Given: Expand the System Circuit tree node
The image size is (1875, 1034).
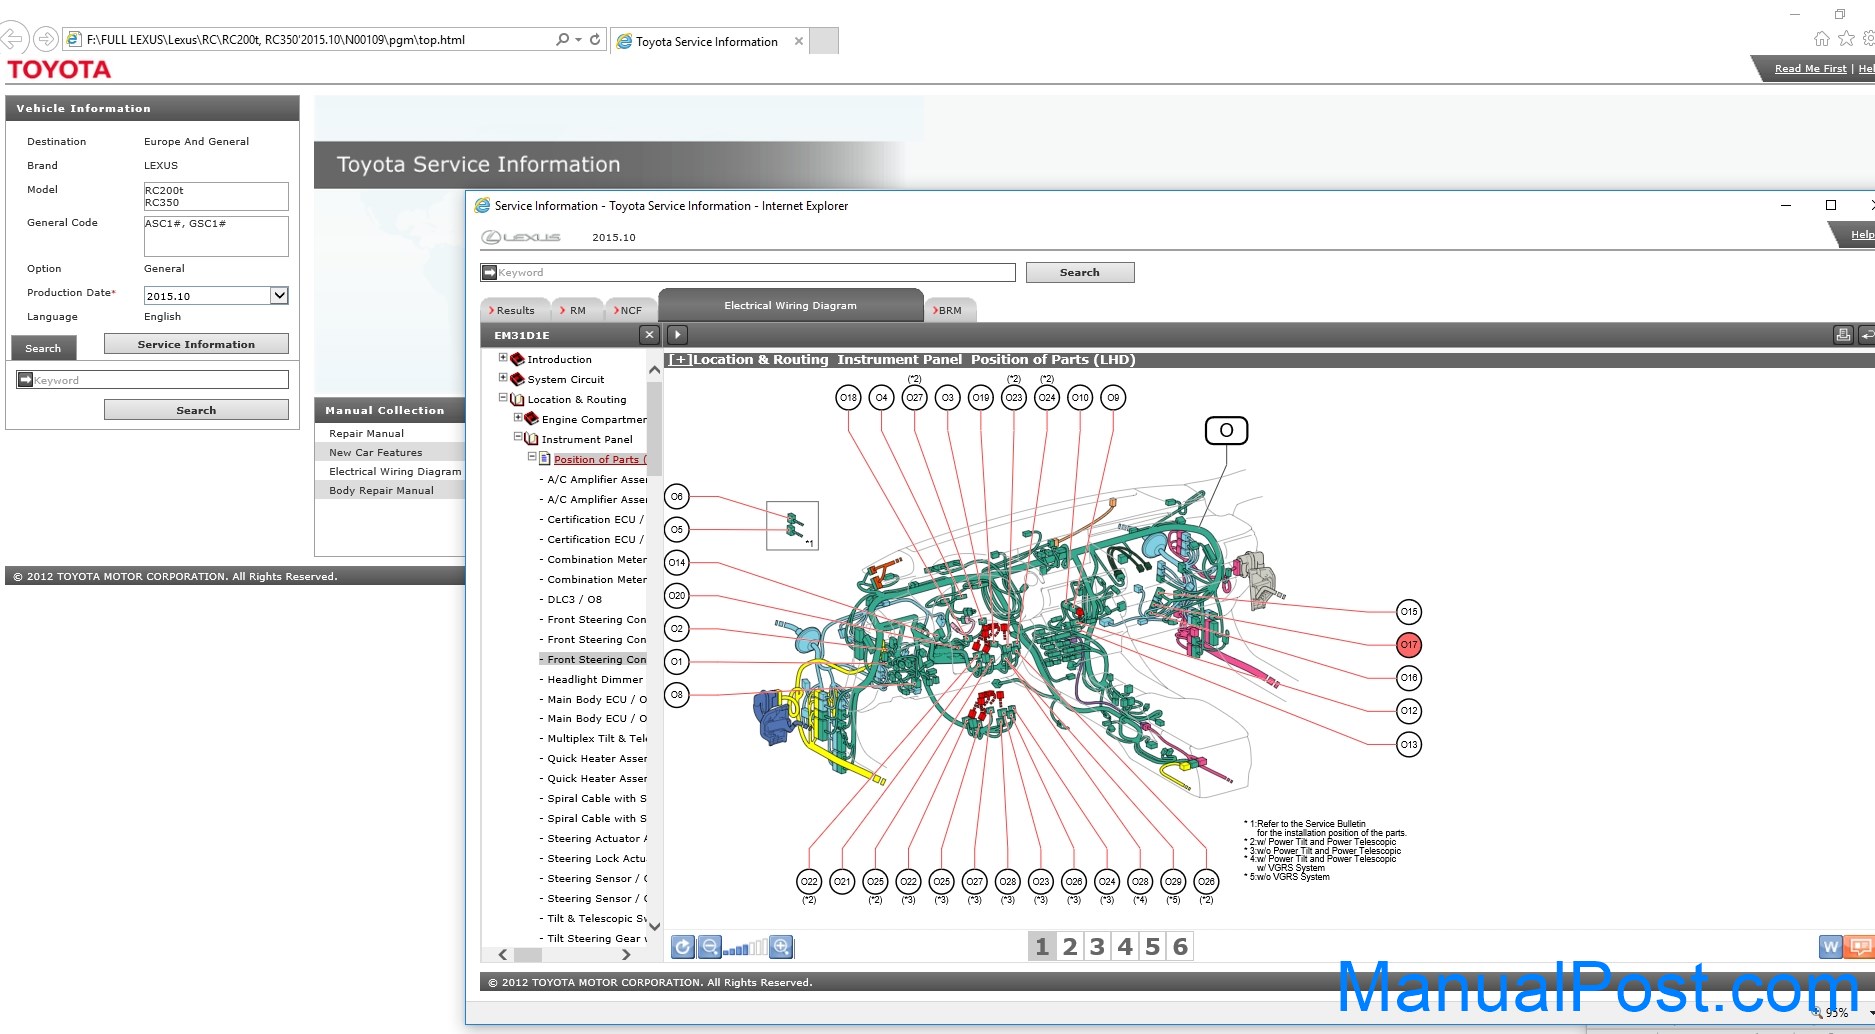Looking at the screenshot, I should point(503,377).
